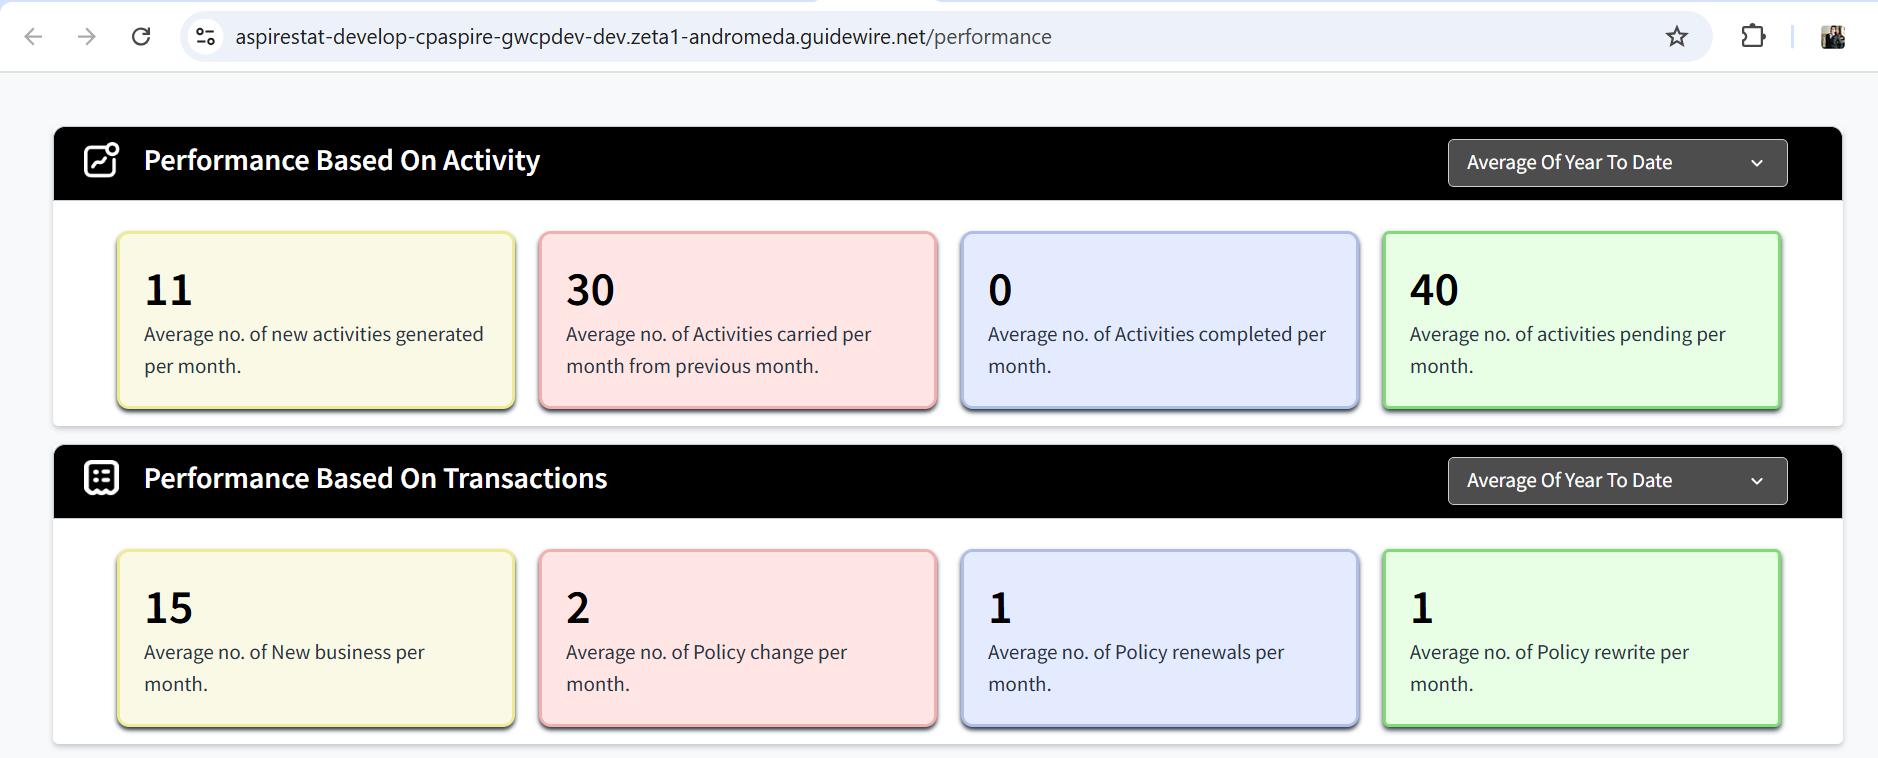The height and width of the screenshot is (758, 1878).
Task: Select the Activities completed per month card
Action: click(1159, 320)
